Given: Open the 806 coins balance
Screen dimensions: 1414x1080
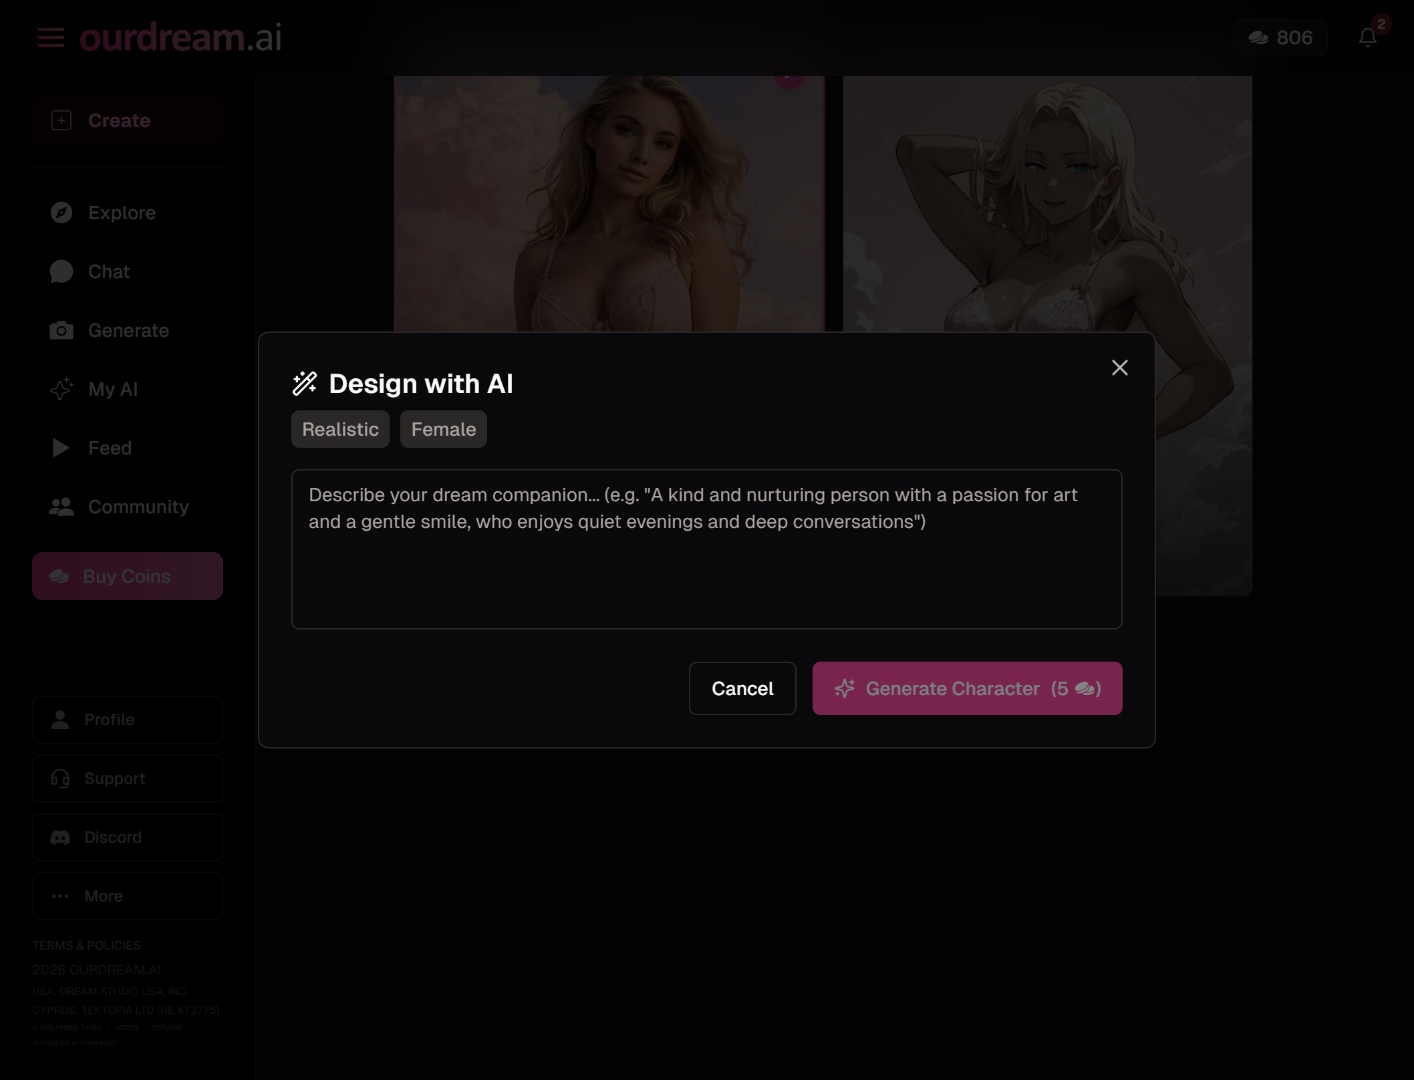Looking at the screenshot, I should click(1280, 37).
